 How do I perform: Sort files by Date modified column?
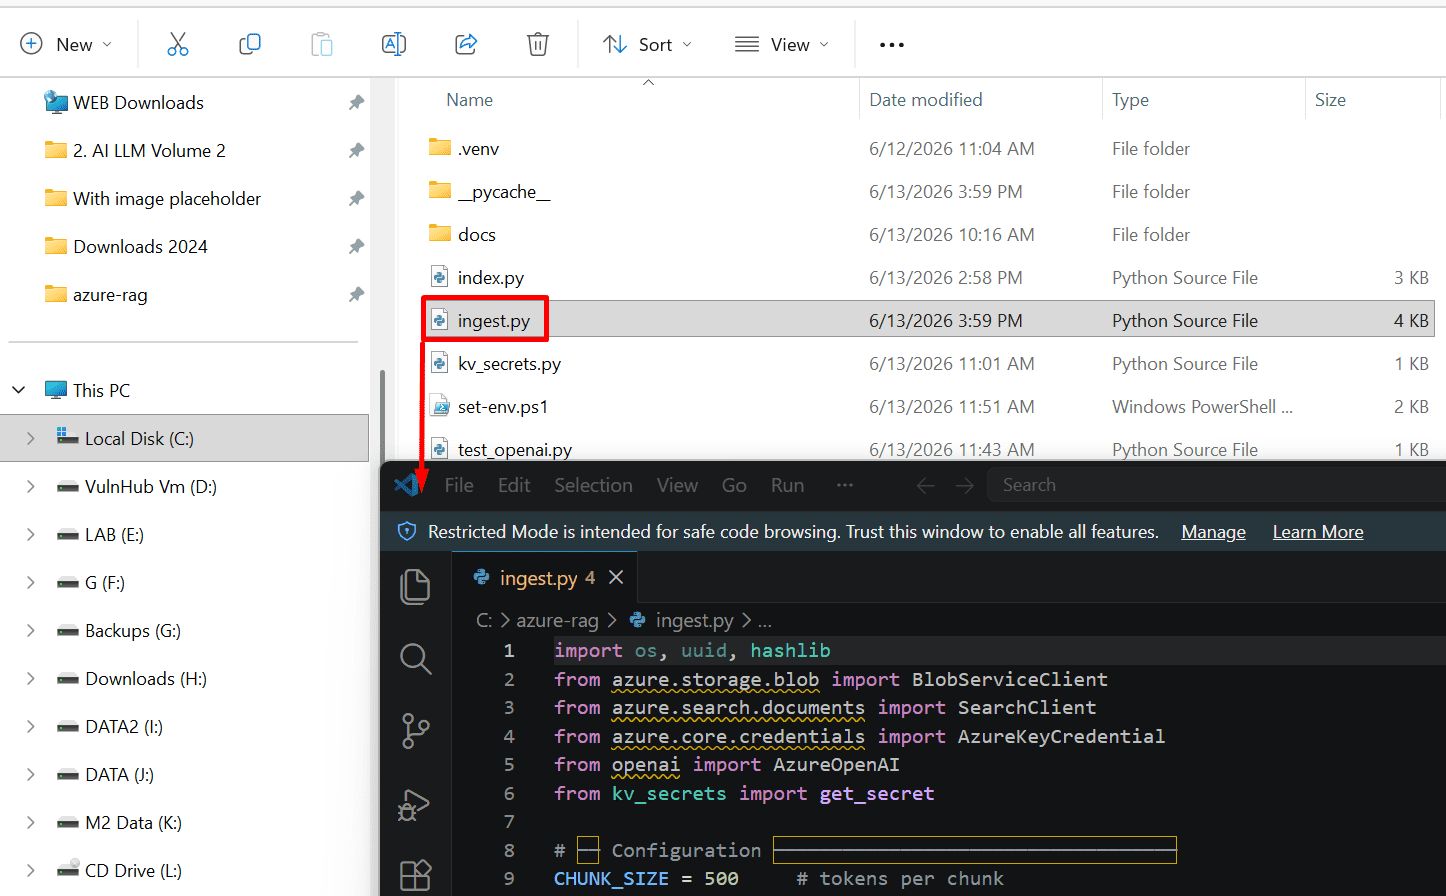(x=926, y=100)
